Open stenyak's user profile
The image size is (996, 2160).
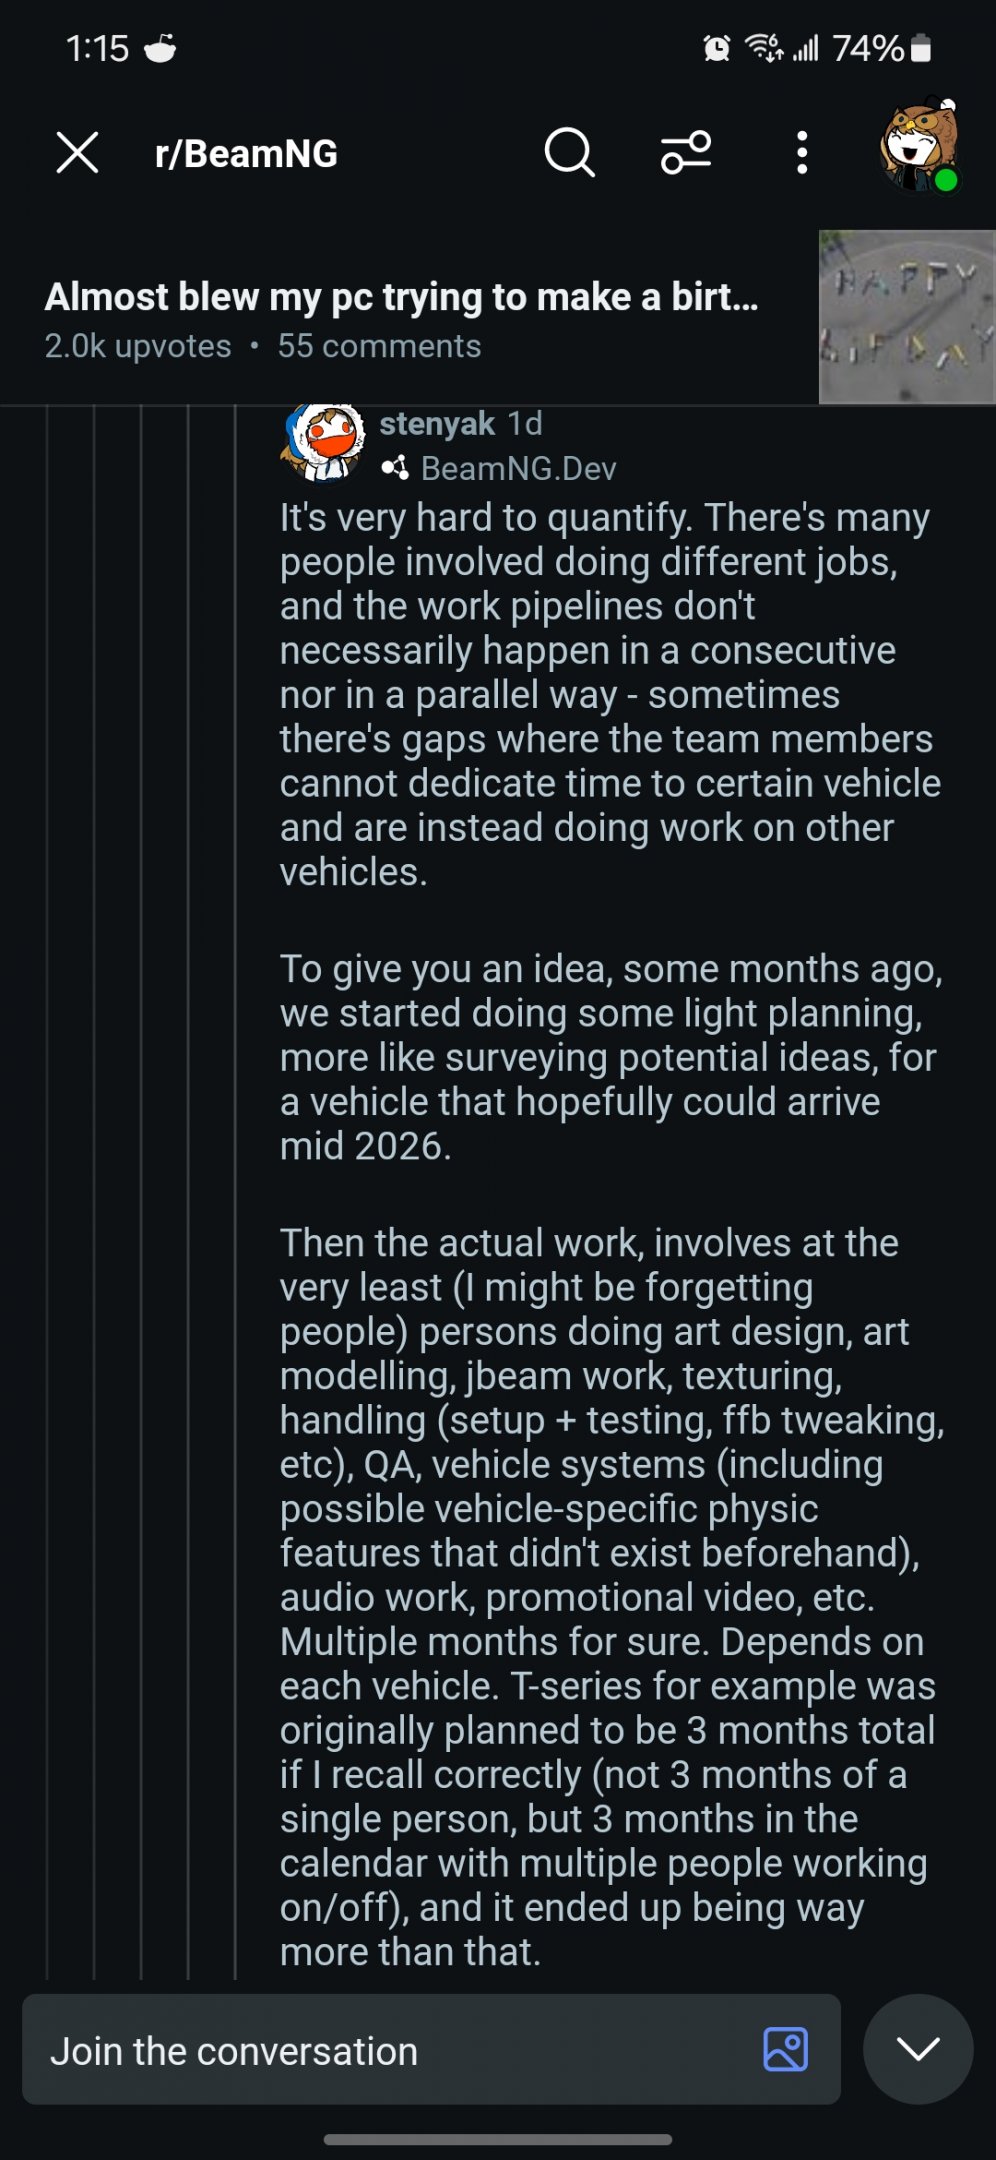click(437, 424)
